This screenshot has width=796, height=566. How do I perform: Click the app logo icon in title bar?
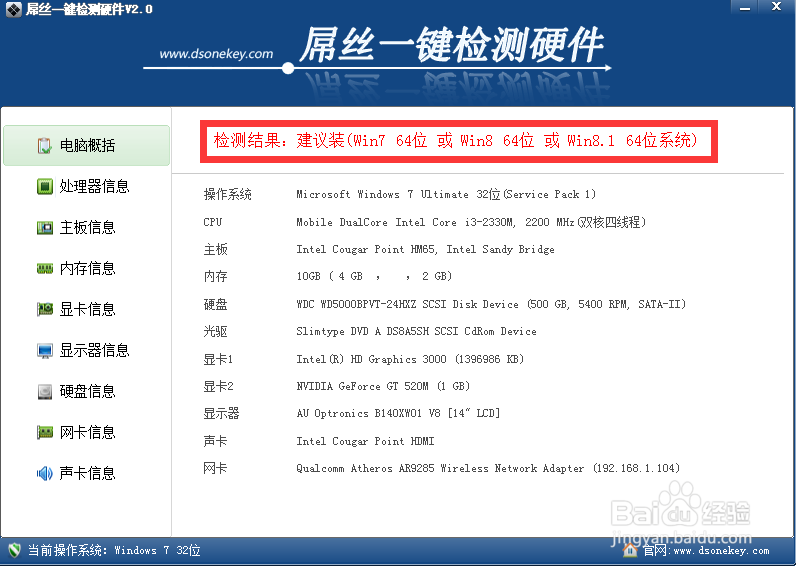[14, 9]
